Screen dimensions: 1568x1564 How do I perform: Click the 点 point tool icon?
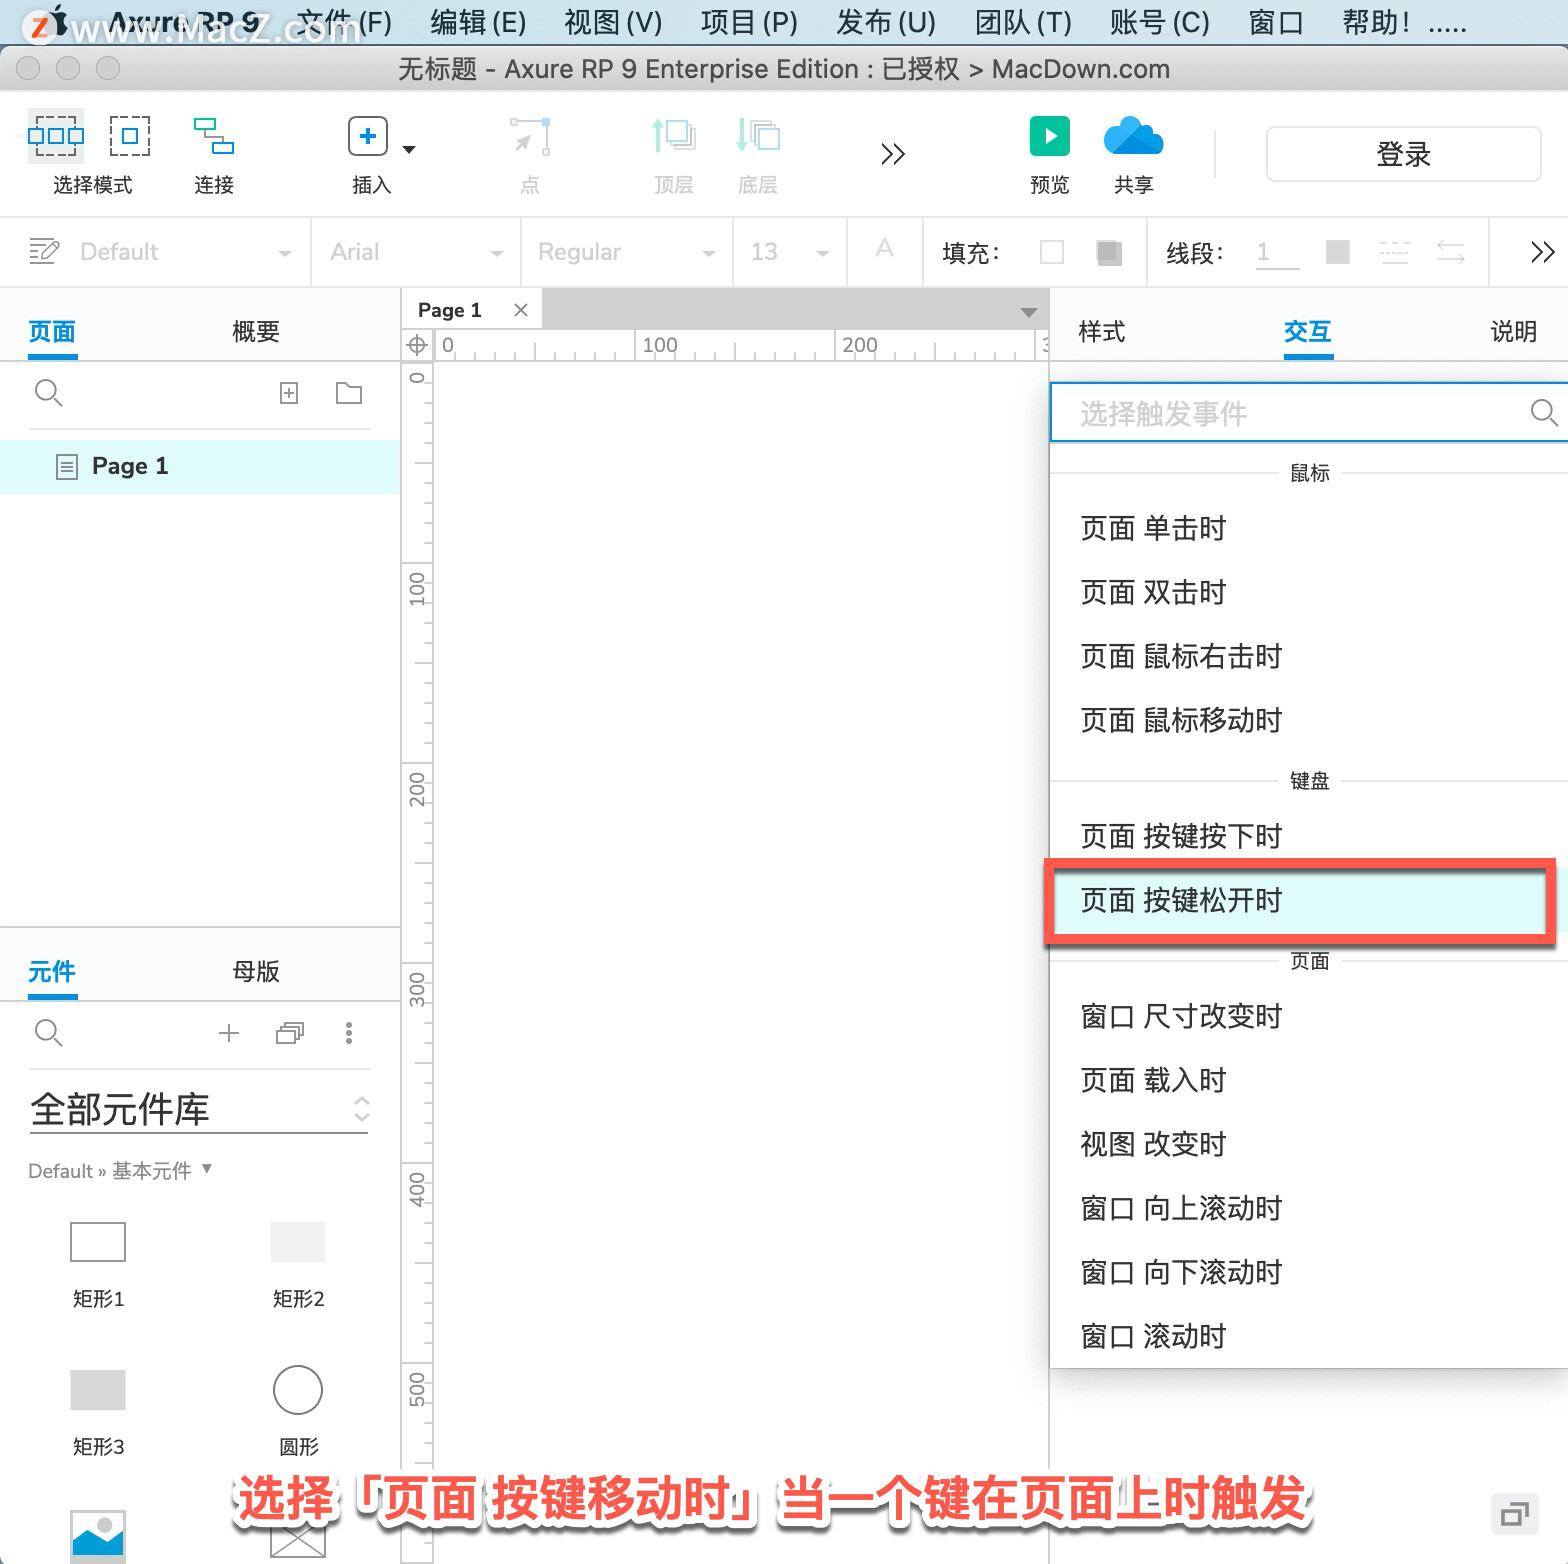pos(530,136)
